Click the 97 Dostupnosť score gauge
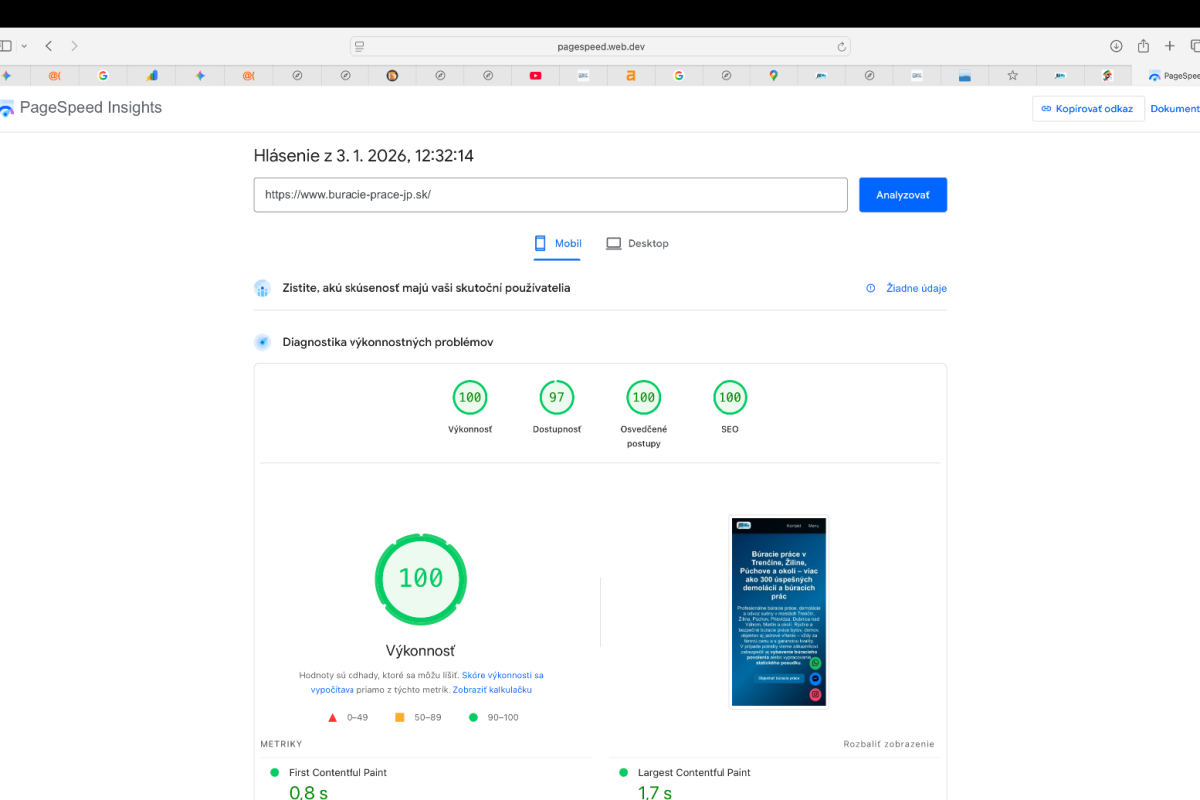 point(556,398)
